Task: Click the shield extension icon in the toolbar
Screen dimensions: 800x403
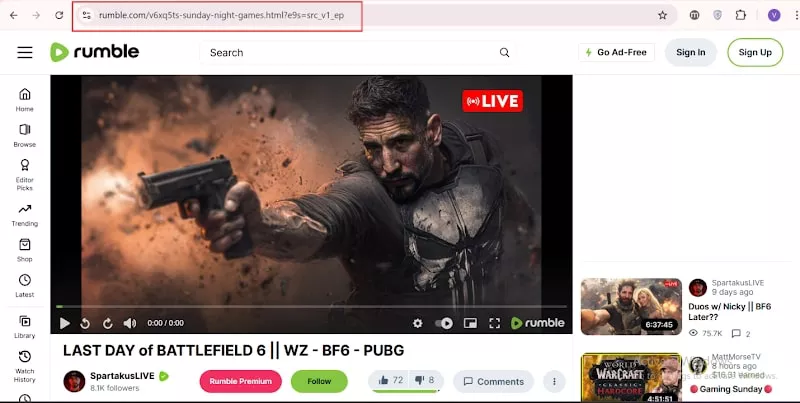Action: tap(717, 15)
